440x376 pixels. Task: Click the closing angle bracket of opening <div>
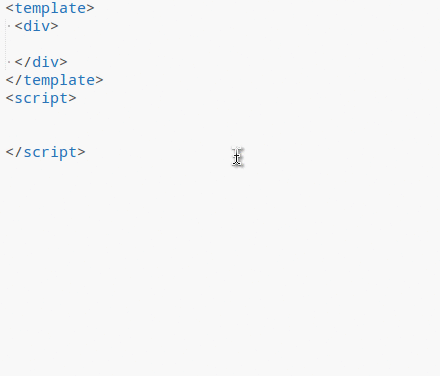[x=54, y=26]
